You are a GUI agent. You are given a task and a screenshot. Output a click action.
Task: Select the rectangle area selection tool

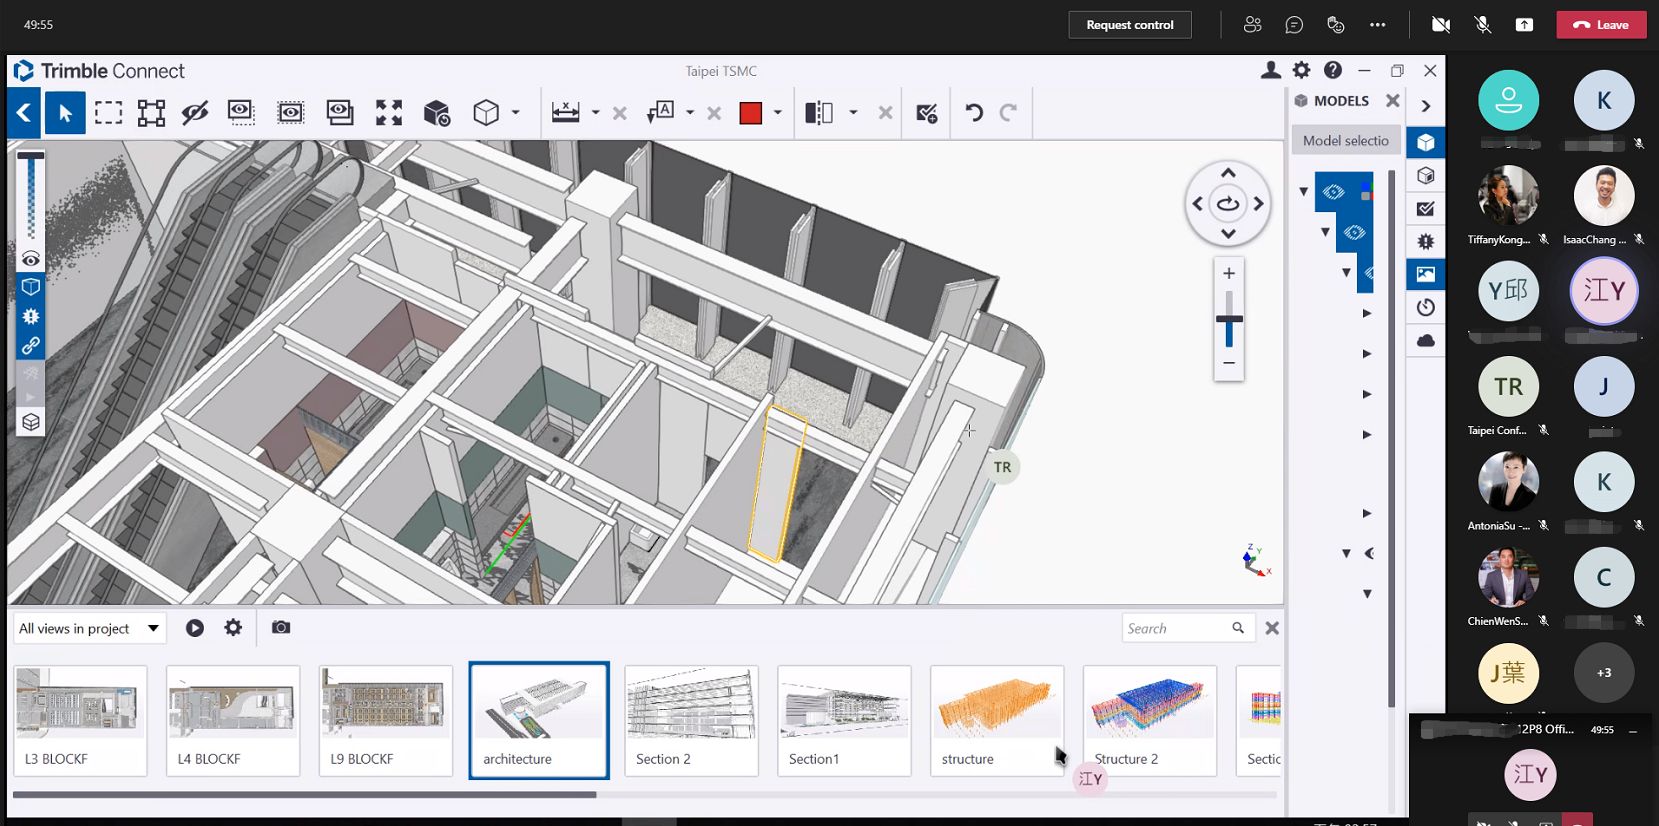click(x=108, y=113)
